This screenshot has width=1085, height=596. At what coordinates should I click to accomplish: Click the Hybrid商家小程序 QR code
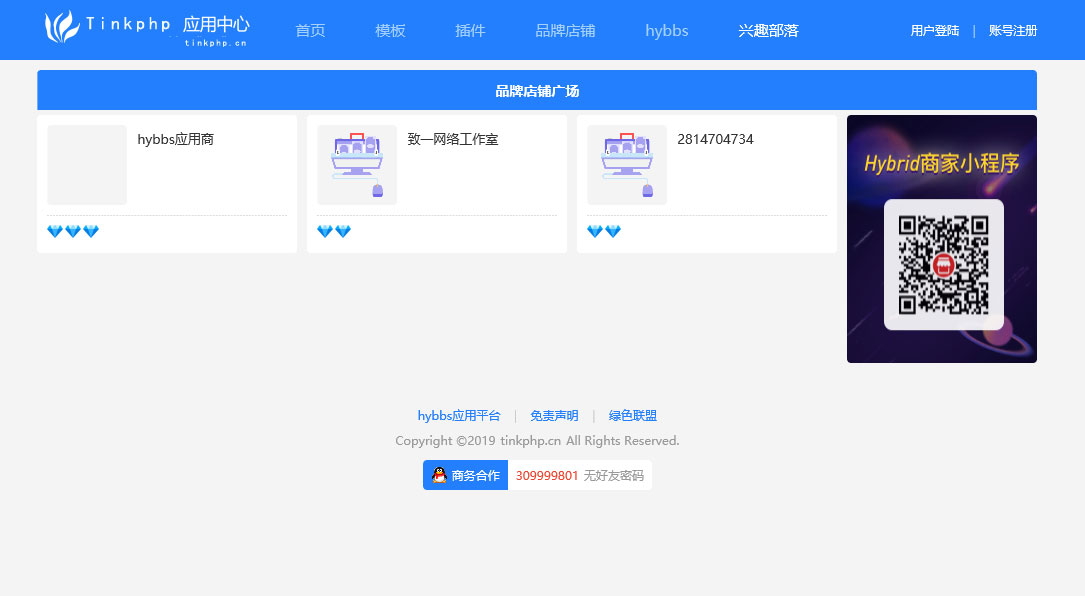[x=941, y=265]
